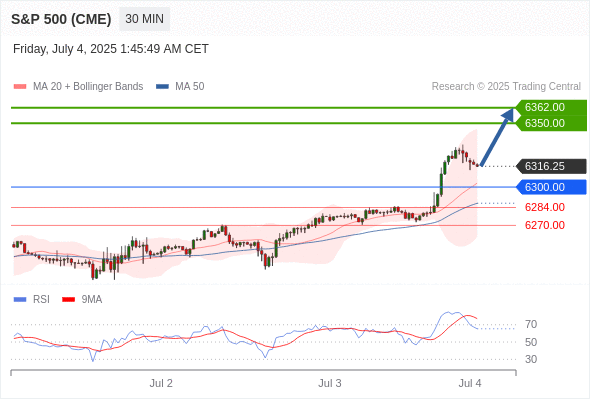Screen dimensions: 590x400
Task: Click the 6350.00 green resistance tag
Action: [x=551, y=123]
